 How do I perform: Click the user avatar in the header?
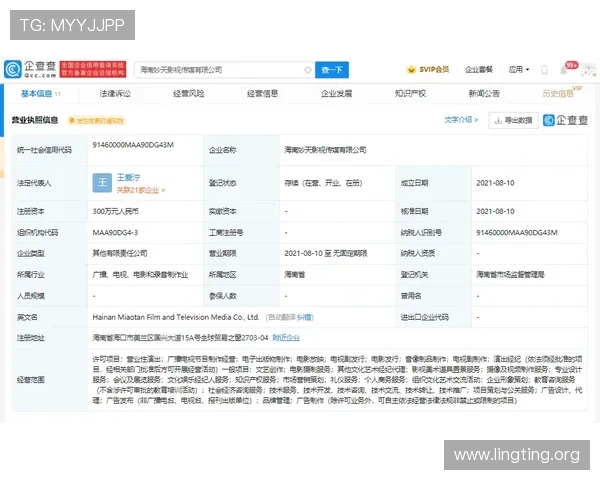(x=588, y=70)
